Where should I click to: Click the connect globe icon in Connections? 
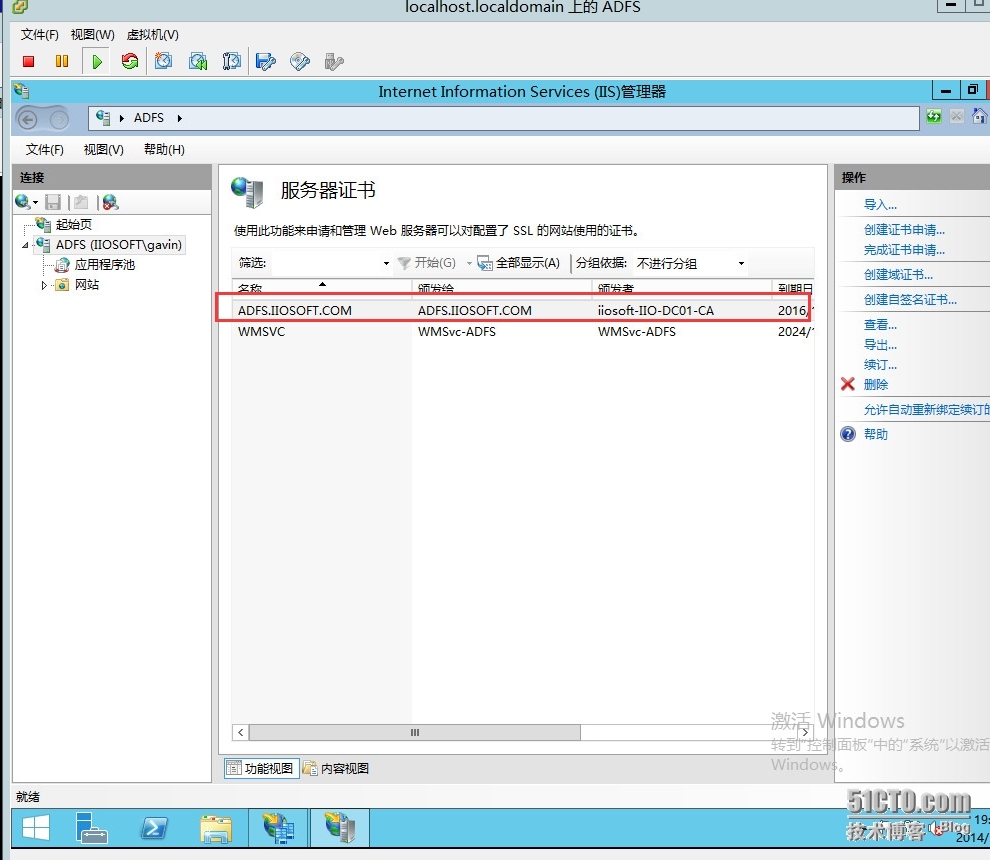click(x=23, y=202)
